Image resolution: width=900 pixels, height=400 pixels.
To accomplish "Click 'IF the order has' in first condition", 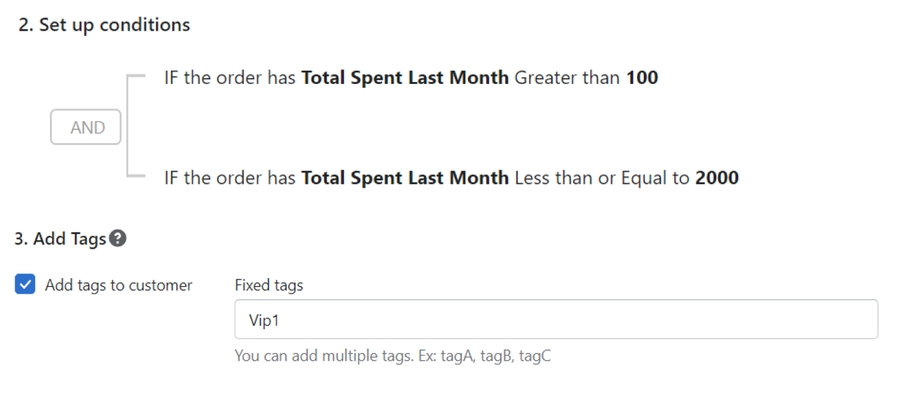I will point(230,77).
